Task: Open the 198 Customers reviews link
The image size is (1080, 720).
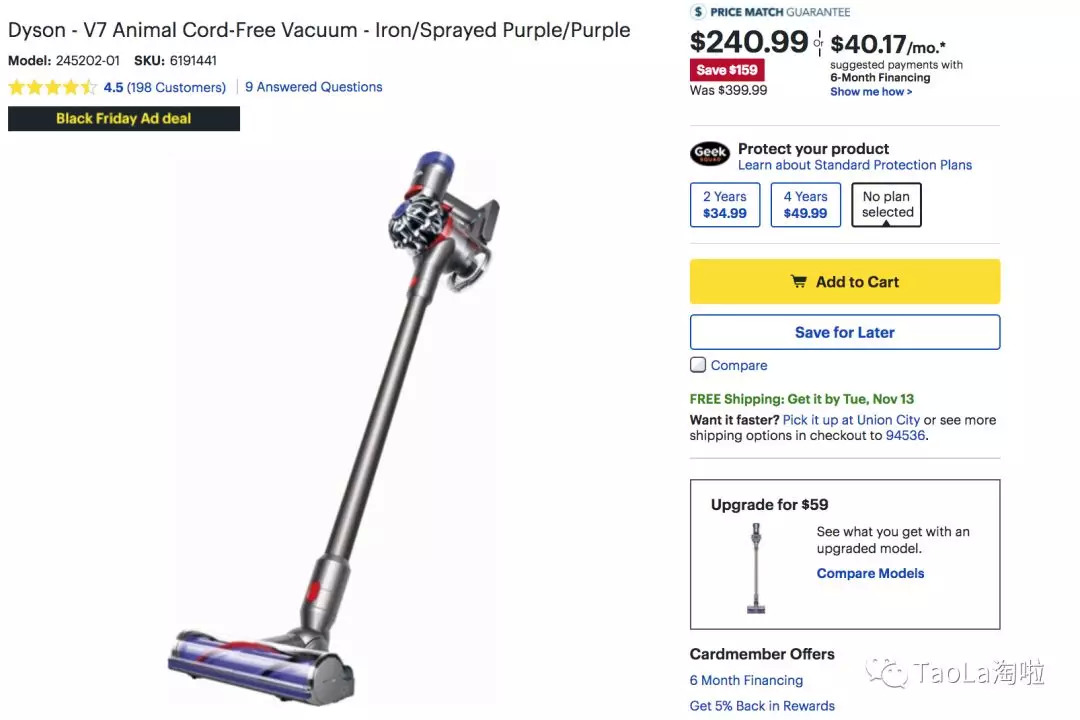Action: coord(176,88)
